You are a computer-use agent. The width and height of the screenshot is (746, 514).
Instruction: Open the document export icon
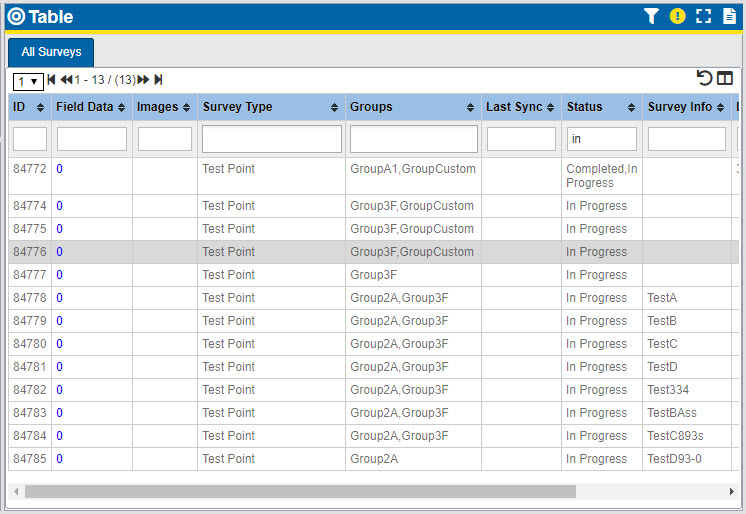tap(729, 16)
